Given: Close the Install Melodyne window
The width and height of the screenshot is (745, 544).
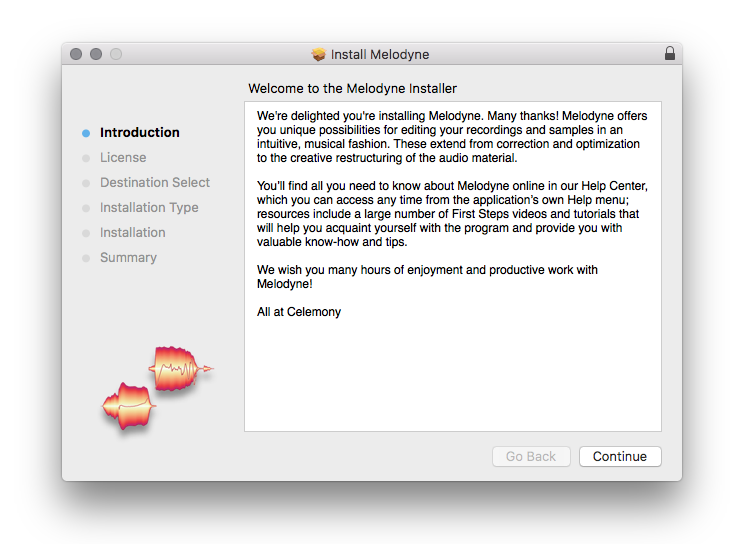Looking at the screenshot, I should (76, 54).
